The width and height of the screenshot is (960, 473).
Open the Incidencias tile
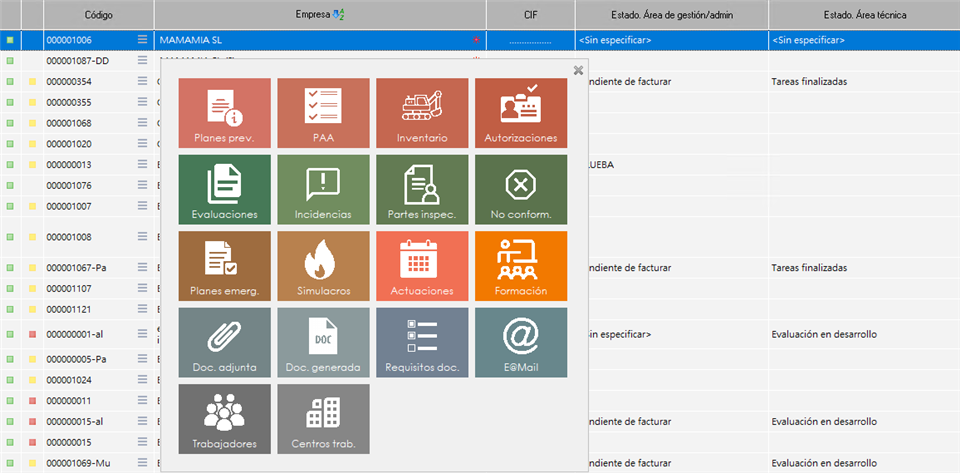(x=323, y=190)
